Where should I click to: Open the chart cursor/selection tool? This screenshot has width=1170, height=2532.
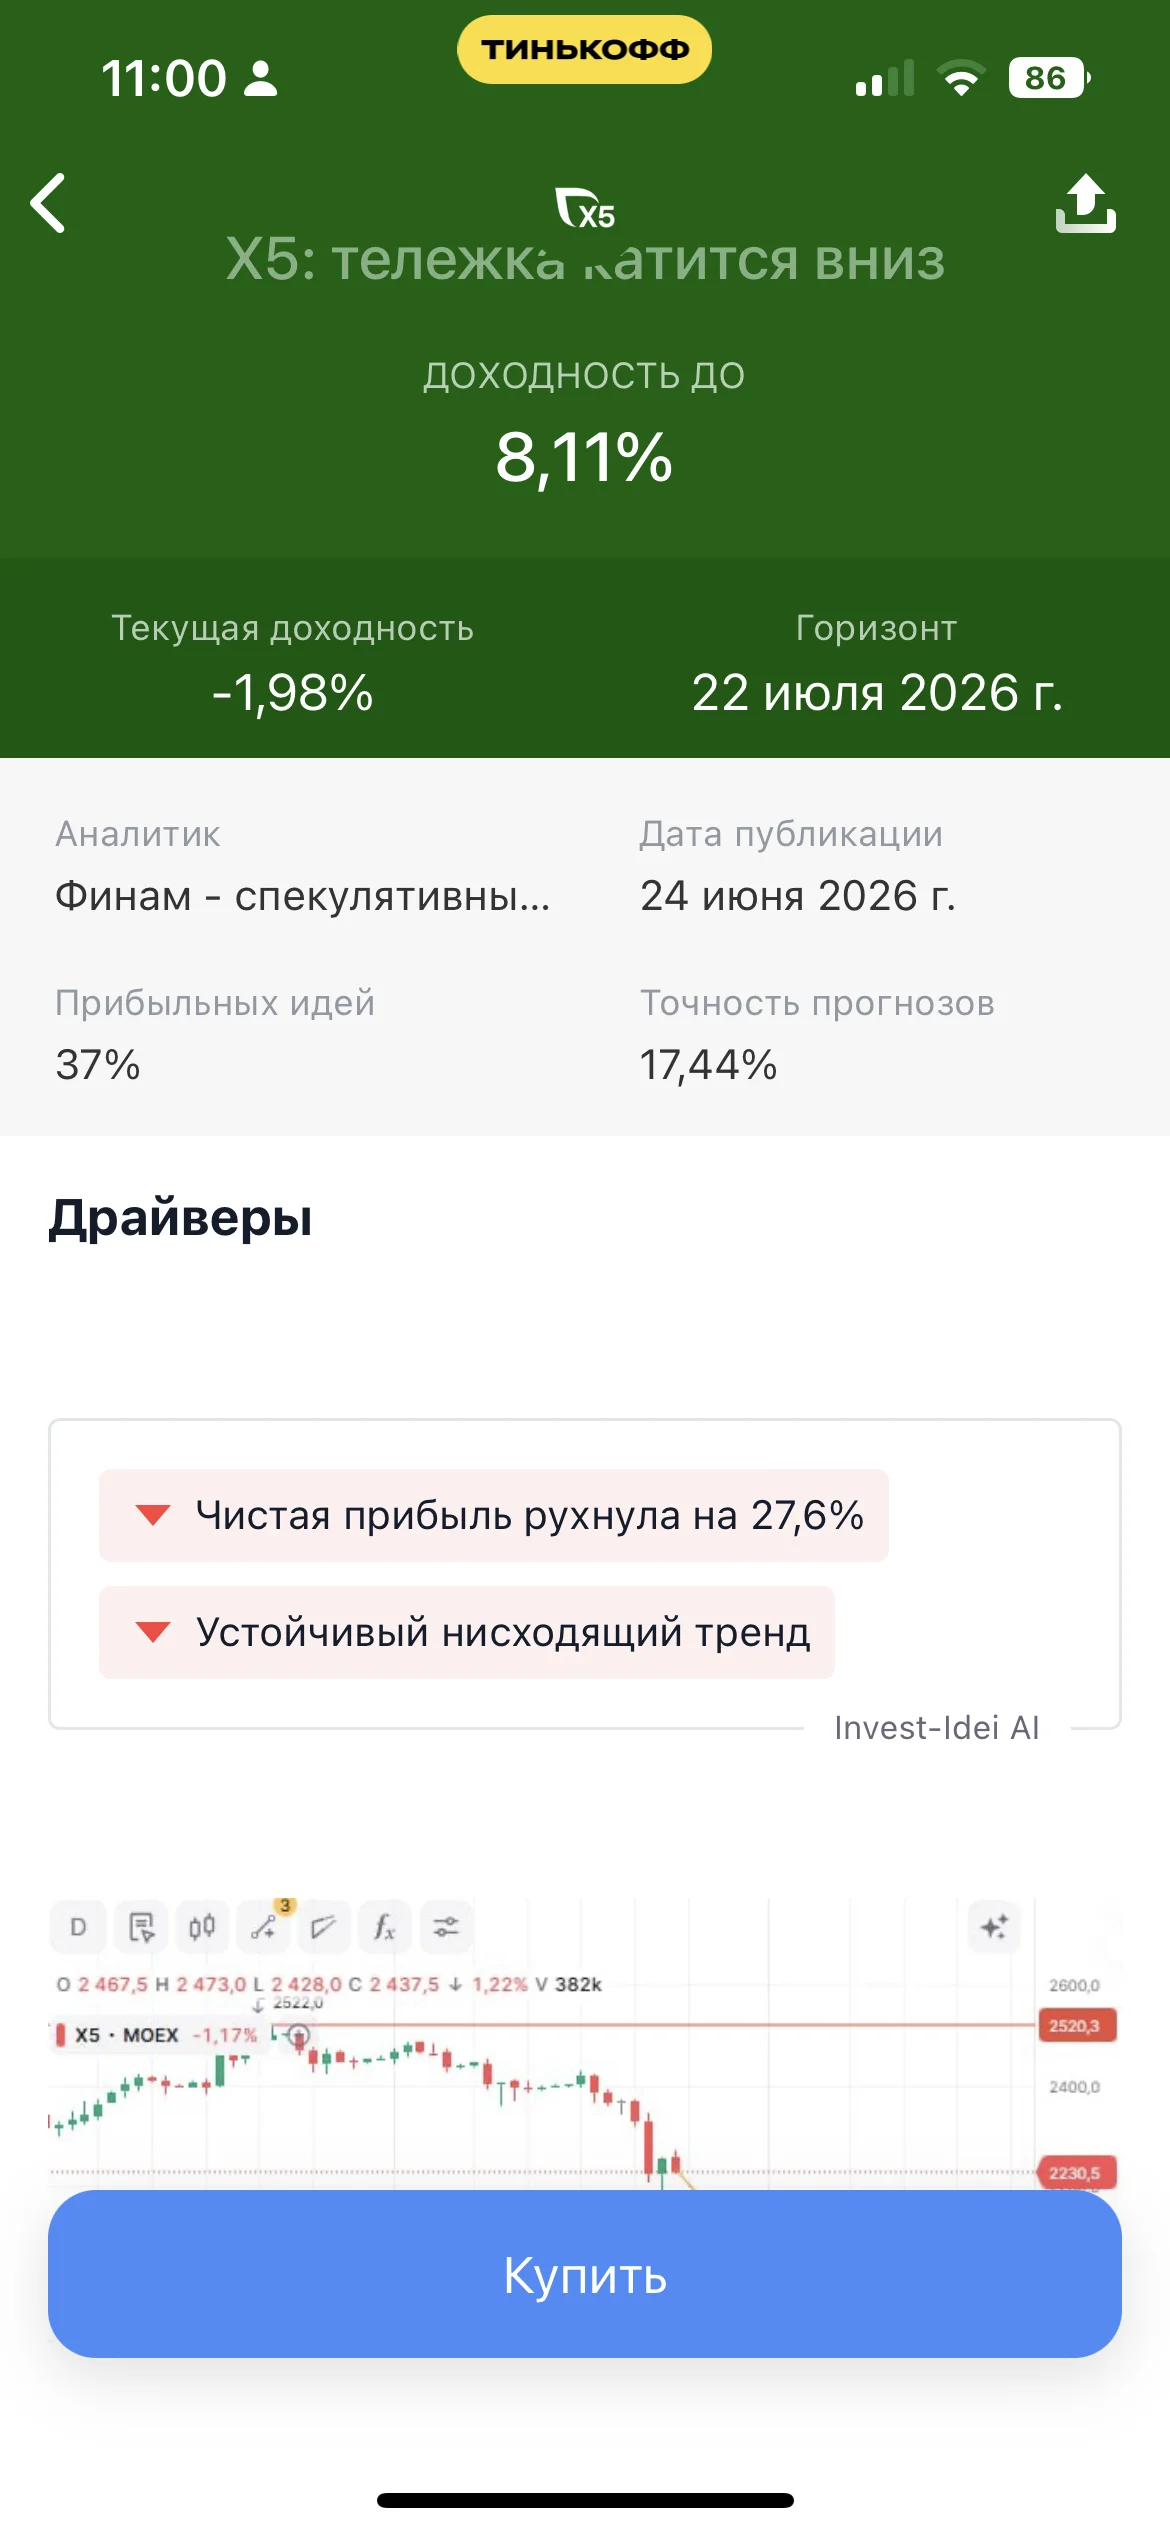(141, 1927)
